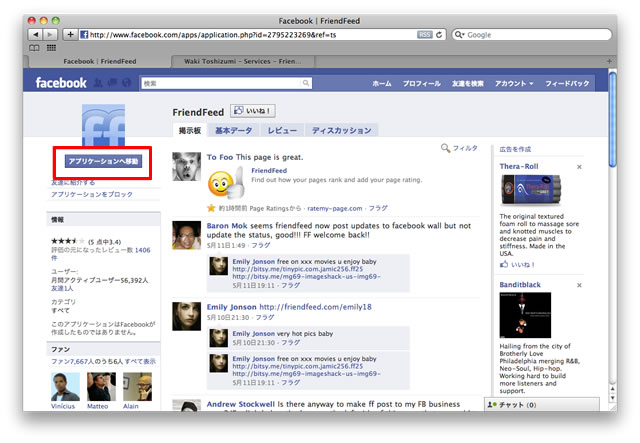
Task: Open http://friendfeed.com/emily18 link
Action: click(315, 307)
